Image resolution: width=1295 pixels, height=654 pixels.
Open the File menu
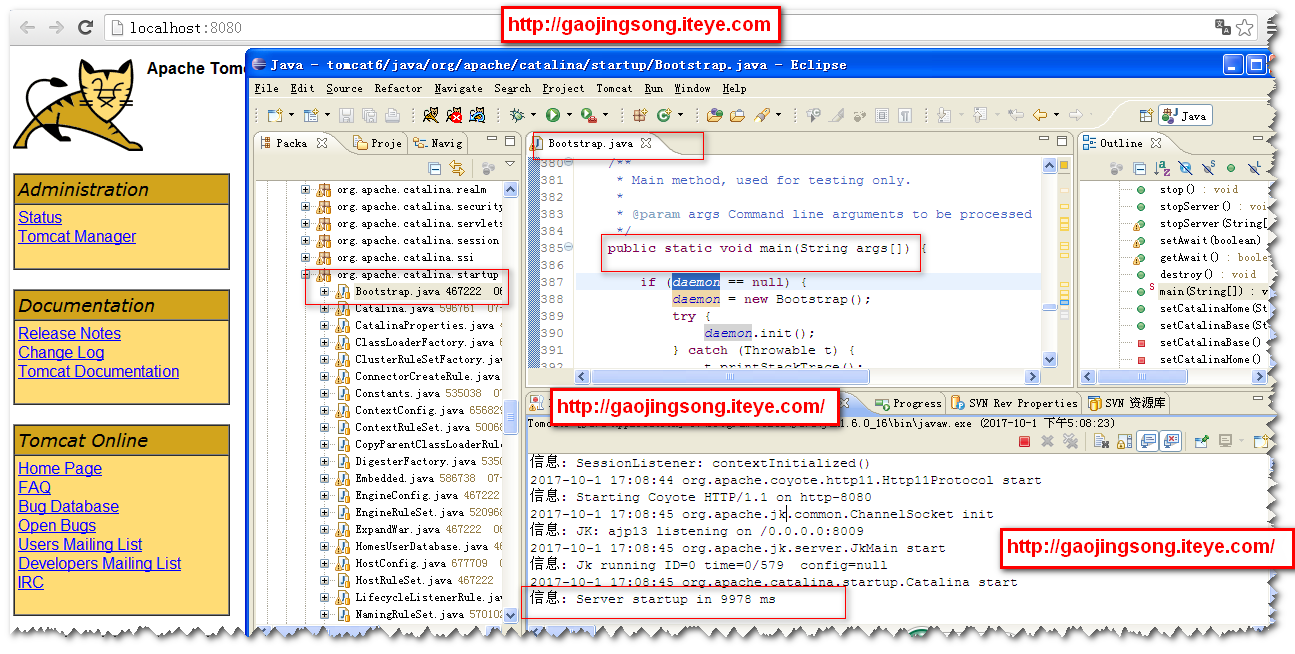point(266,88)
